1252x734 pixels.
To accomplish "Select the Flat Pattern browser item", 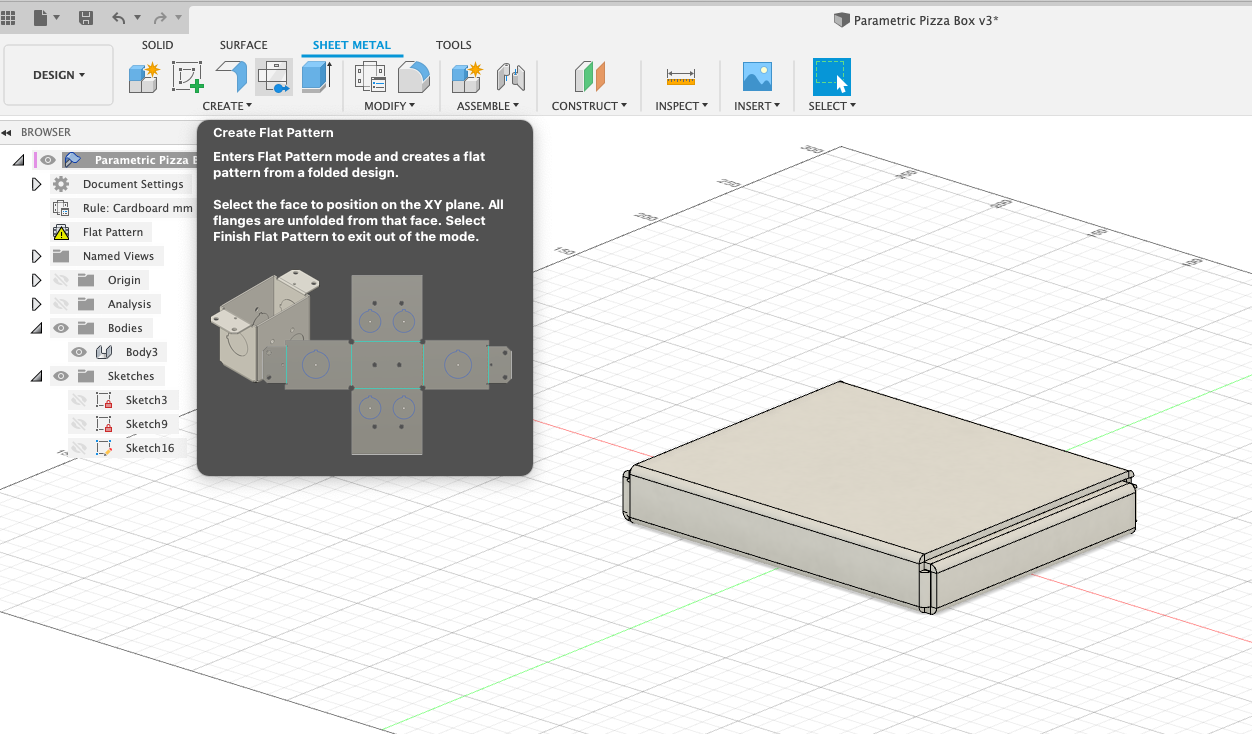I will 113,232.
